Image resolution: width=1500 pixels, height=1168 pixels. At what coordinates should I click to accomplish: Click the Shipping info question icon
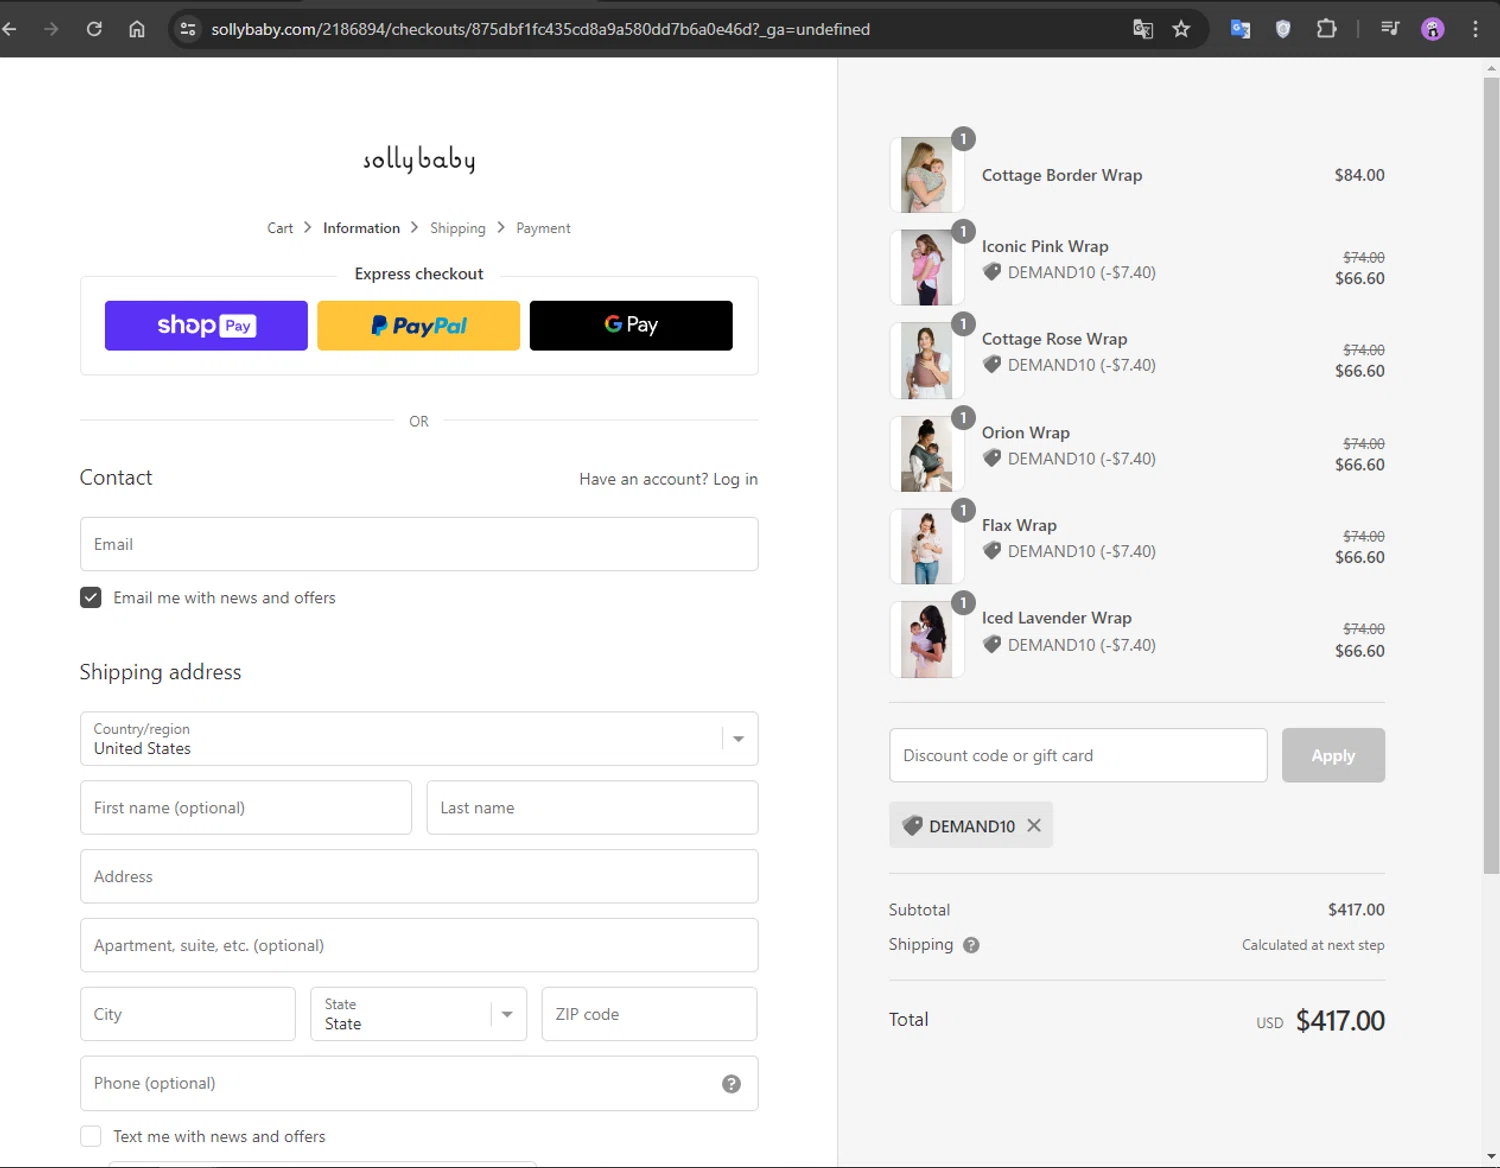971,945
